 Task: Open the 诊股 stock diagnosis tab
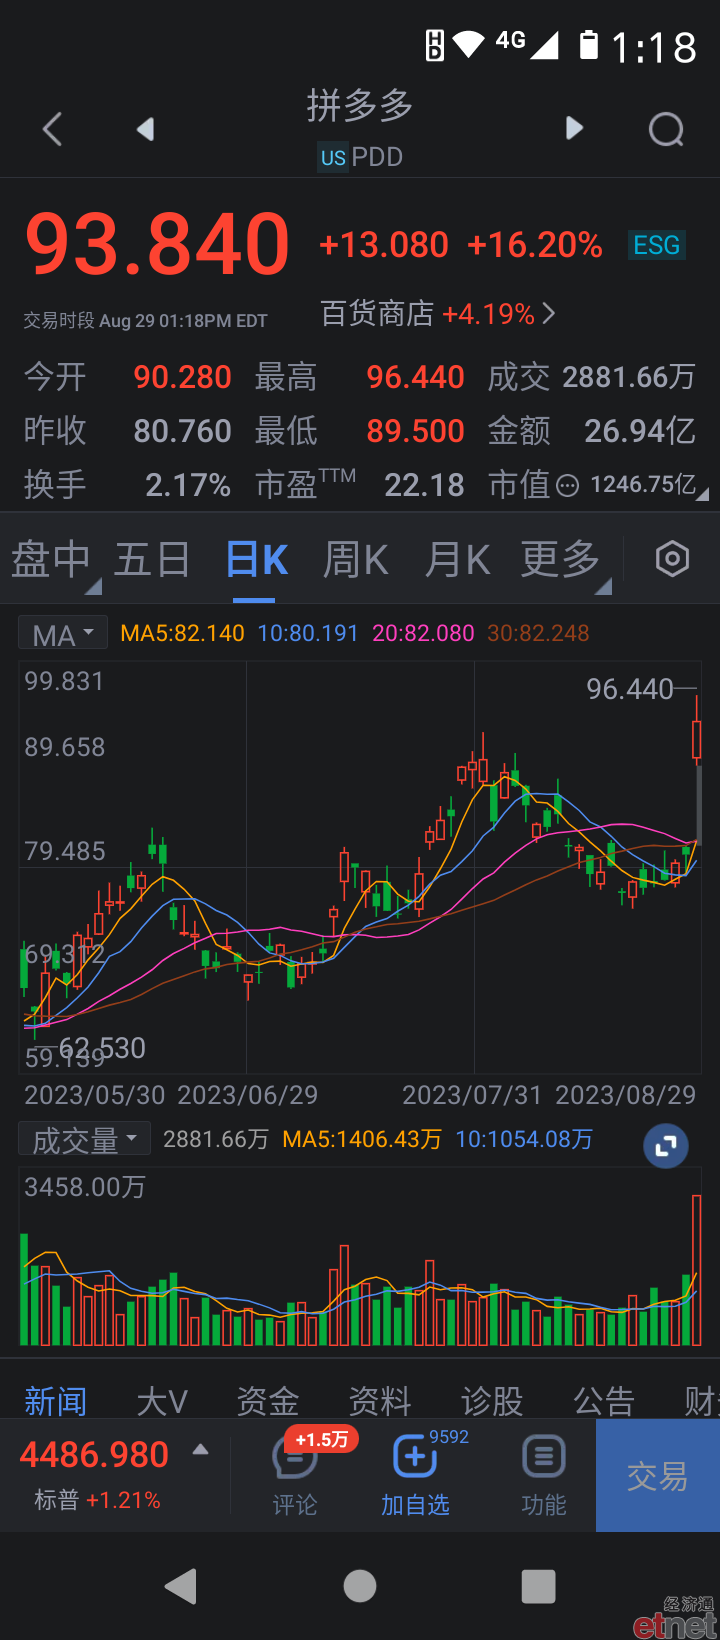(492, 1400)
